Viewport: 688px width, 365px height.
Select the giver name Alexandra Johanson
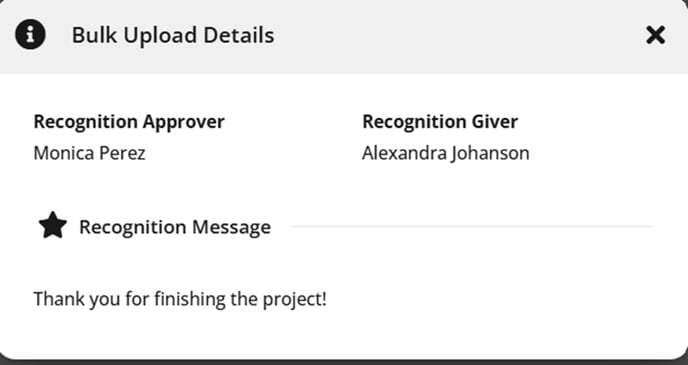point(446,153)
